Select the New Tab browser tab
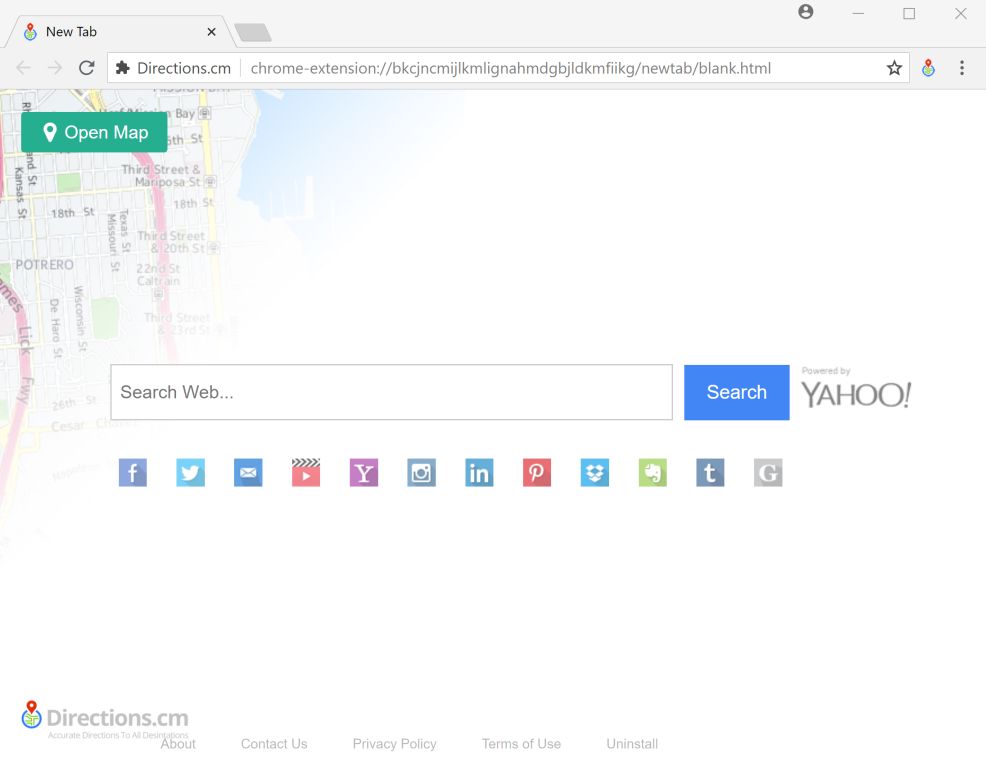The height and width of the screenshot is (762, 986). [x=119, y=31]
